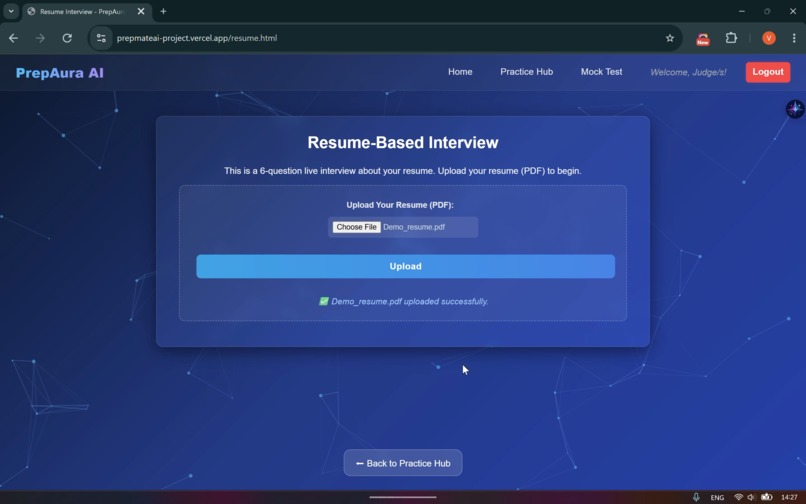This screenshot has height=504, width=806.
Task: Click the Upload Your Resume (PDF) label
Action: click(400, 205)
